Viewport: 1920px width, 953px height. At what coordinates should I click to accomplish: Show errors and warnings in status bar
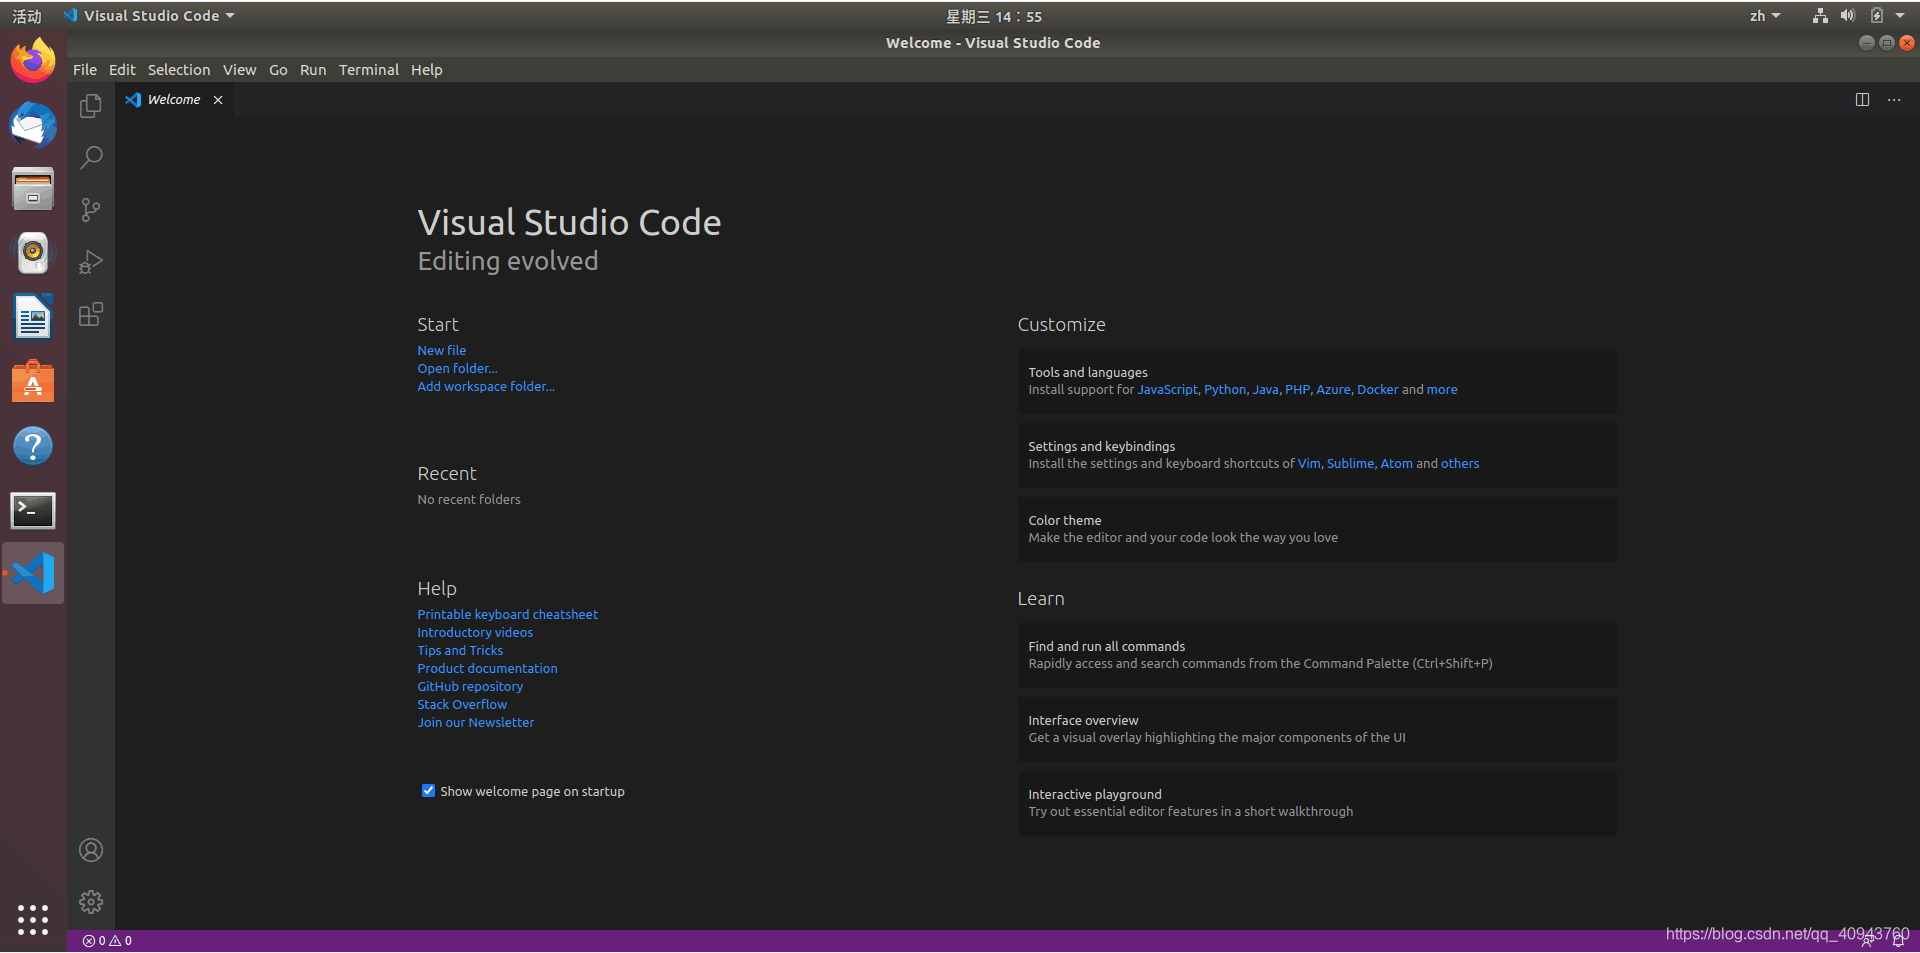coord(107,941)
